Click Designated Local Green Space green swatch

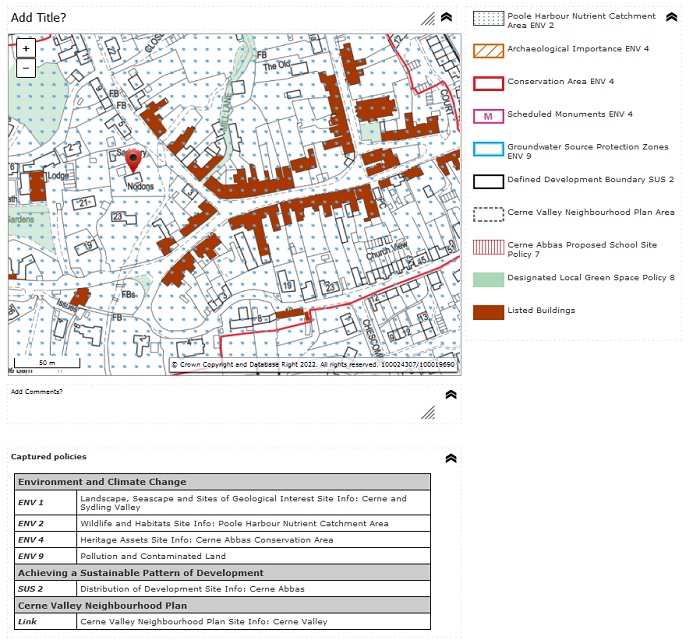coord(488,280)
